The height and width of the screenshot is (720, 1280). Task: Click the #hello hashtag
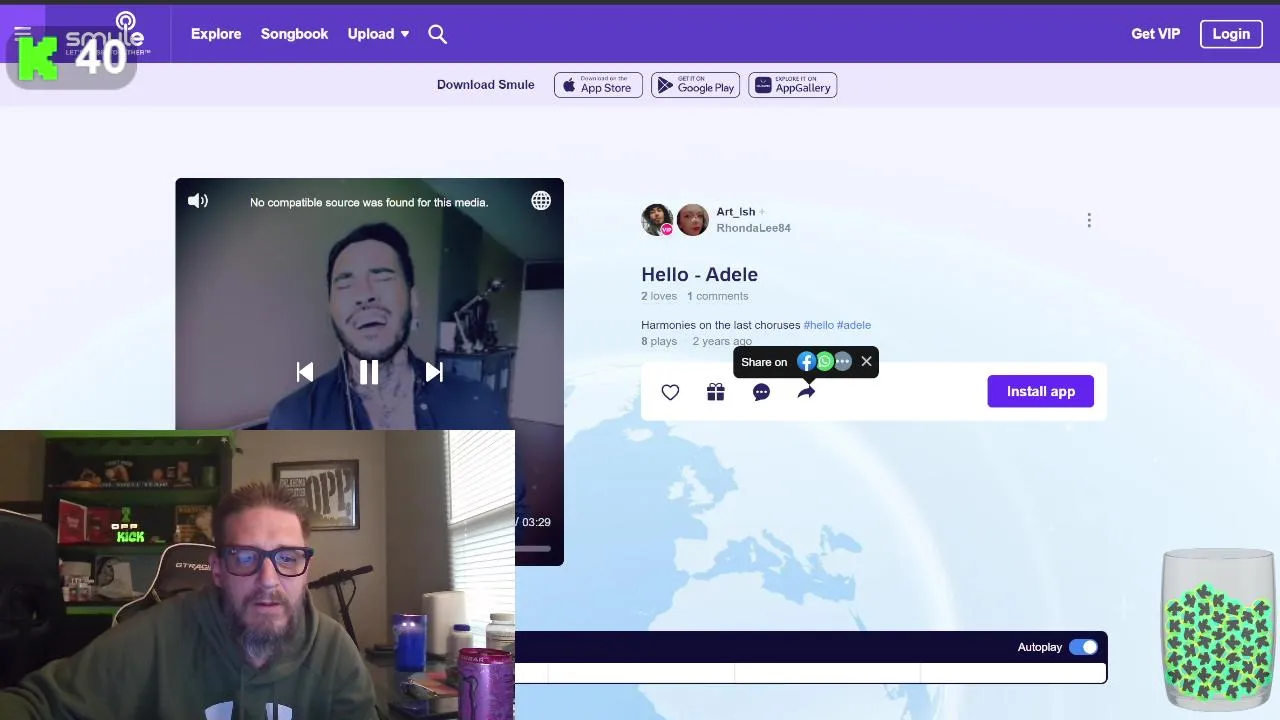(818, 325)
